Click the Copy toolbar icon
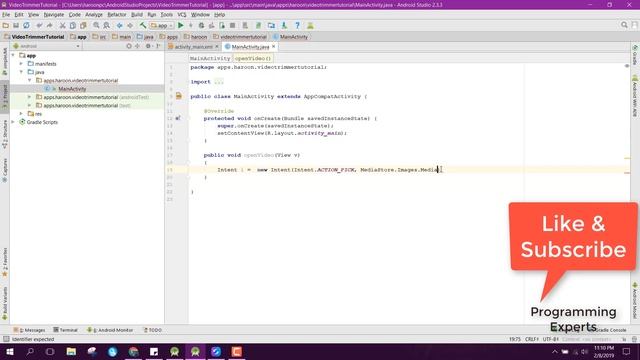This screenshot has height=360, width=640. (73, 25)
